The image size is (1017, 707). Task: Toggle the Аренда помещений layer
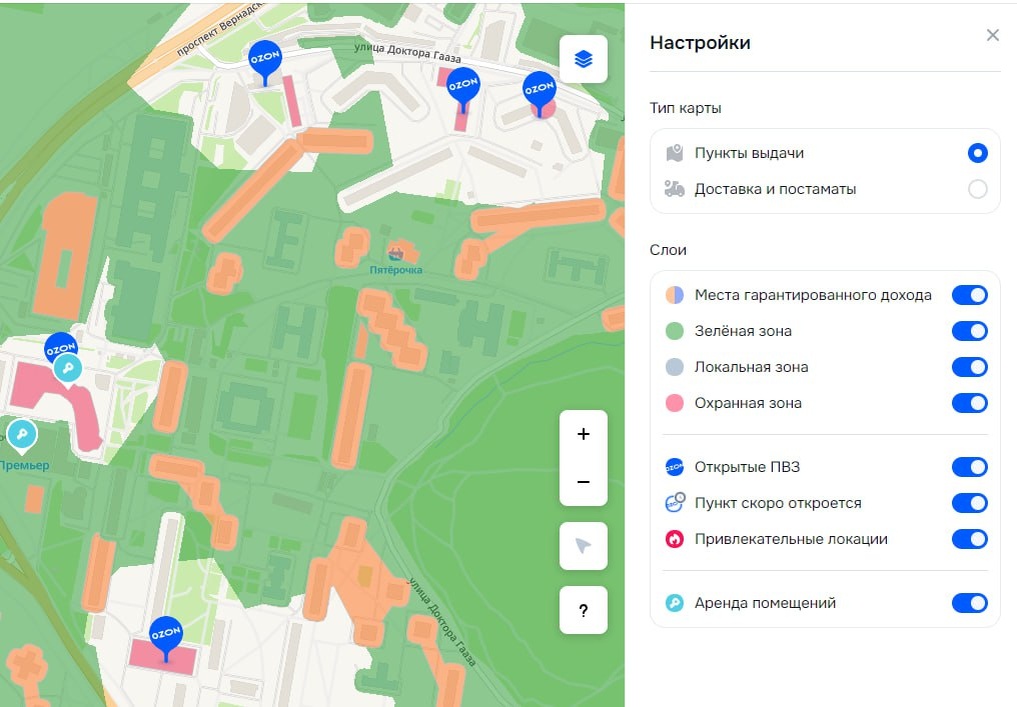pyautogui.click(x=970, y=603)
